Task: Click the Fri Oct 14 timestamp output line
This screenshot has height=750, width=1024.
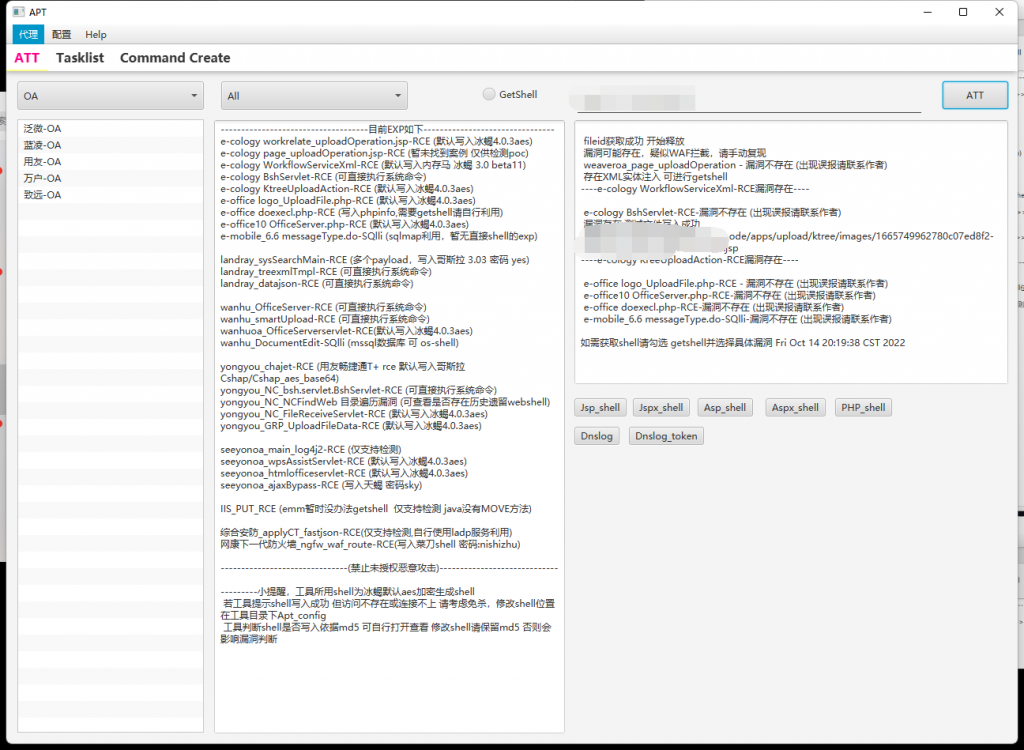Action: (x=743, y=342)
